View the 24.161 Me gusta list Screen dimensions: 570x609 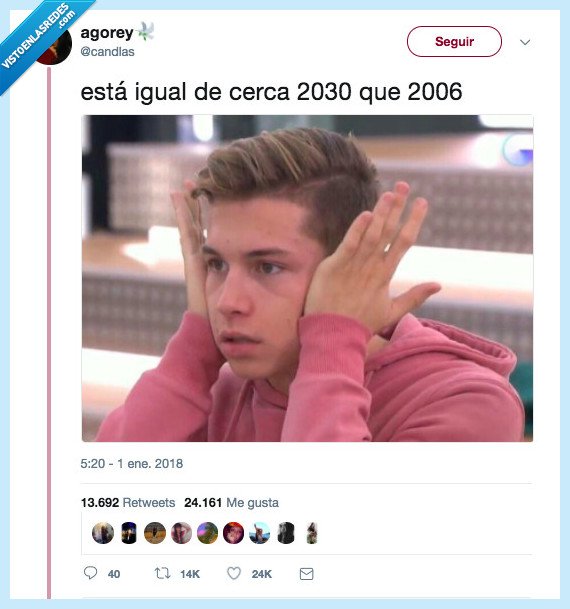click(x=231, y=503)
